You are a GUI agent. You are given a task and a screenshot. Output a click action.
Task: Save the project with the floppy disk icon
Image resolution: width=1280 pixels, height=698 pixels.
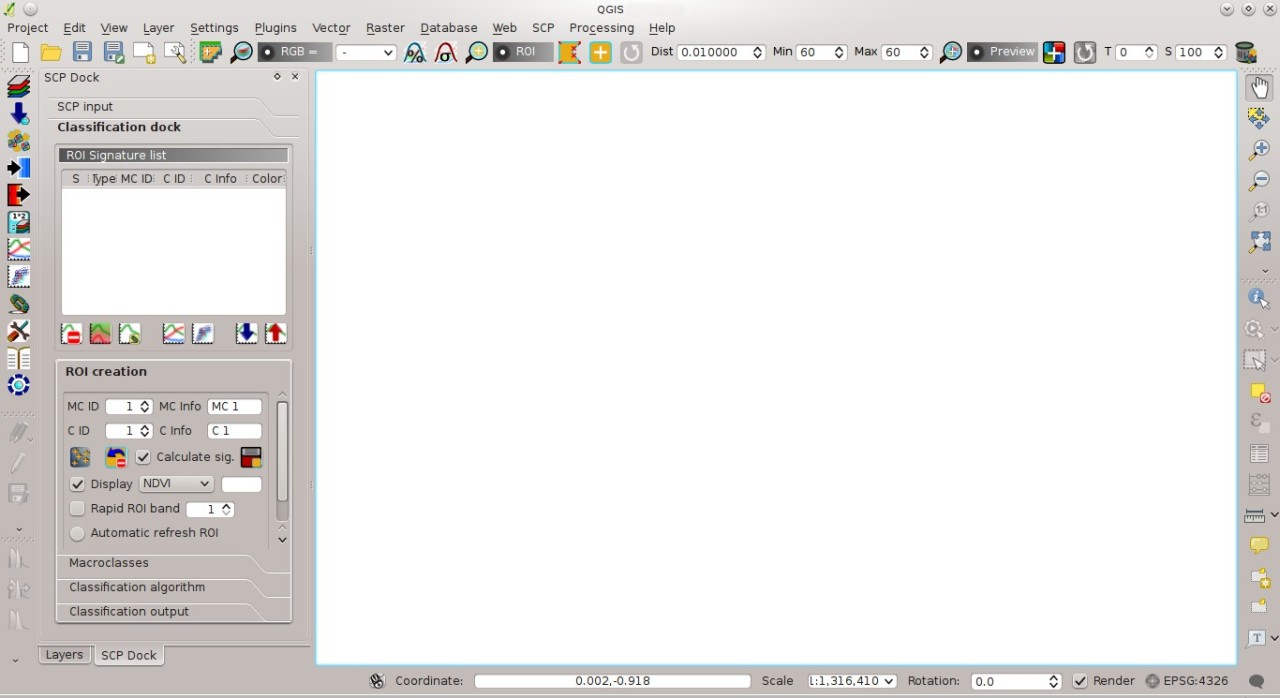(x=82, y=52)
